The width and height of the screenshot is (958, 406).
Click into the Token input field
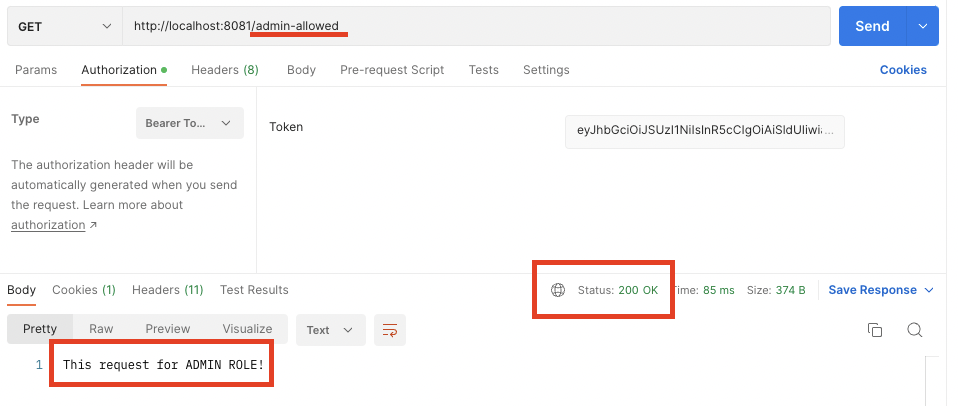[x=705, y=130]
